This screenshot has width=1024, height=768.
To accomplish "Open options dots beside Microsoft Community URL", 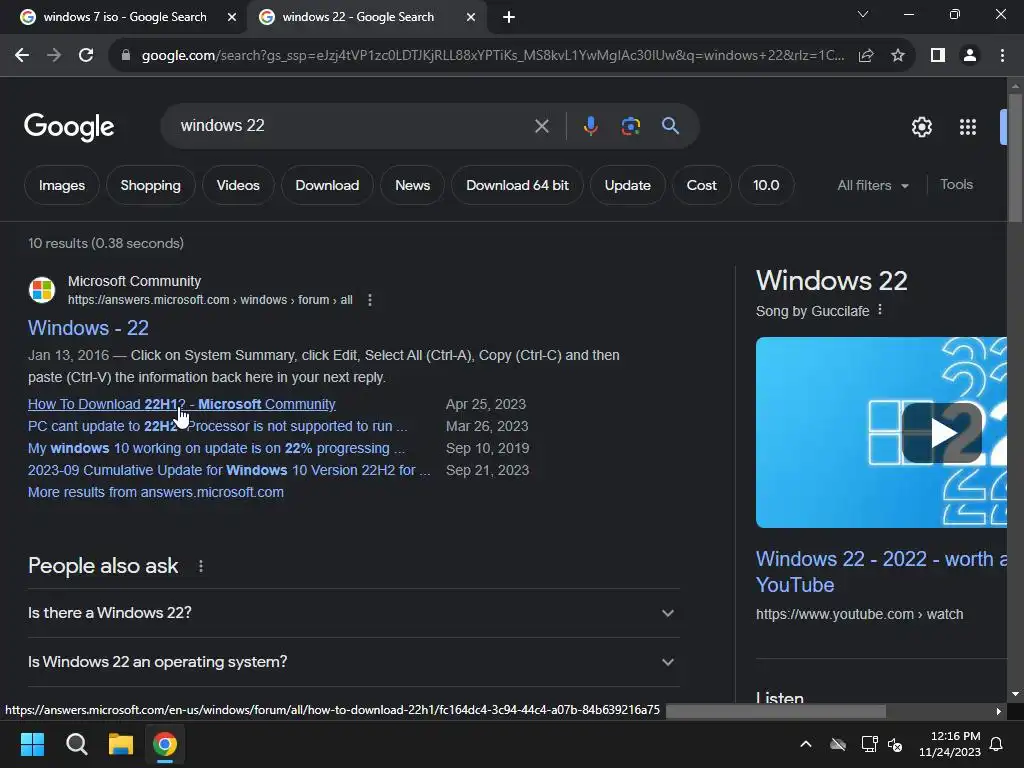I will pyautogui.click(x=370, y=300).
